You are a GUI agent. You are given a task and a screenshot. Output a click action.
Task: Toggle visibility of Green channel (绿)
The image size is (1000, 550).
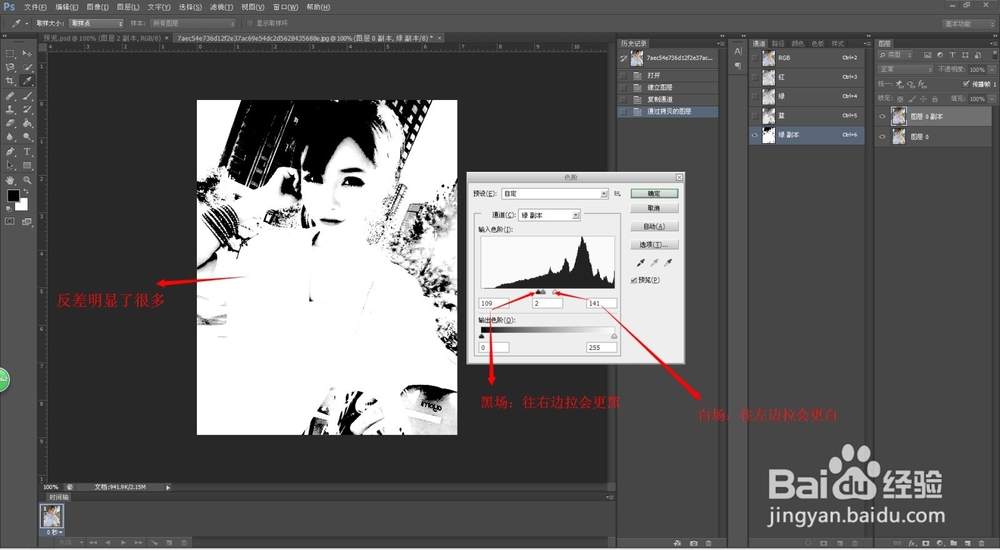click(x=755, y=96)
